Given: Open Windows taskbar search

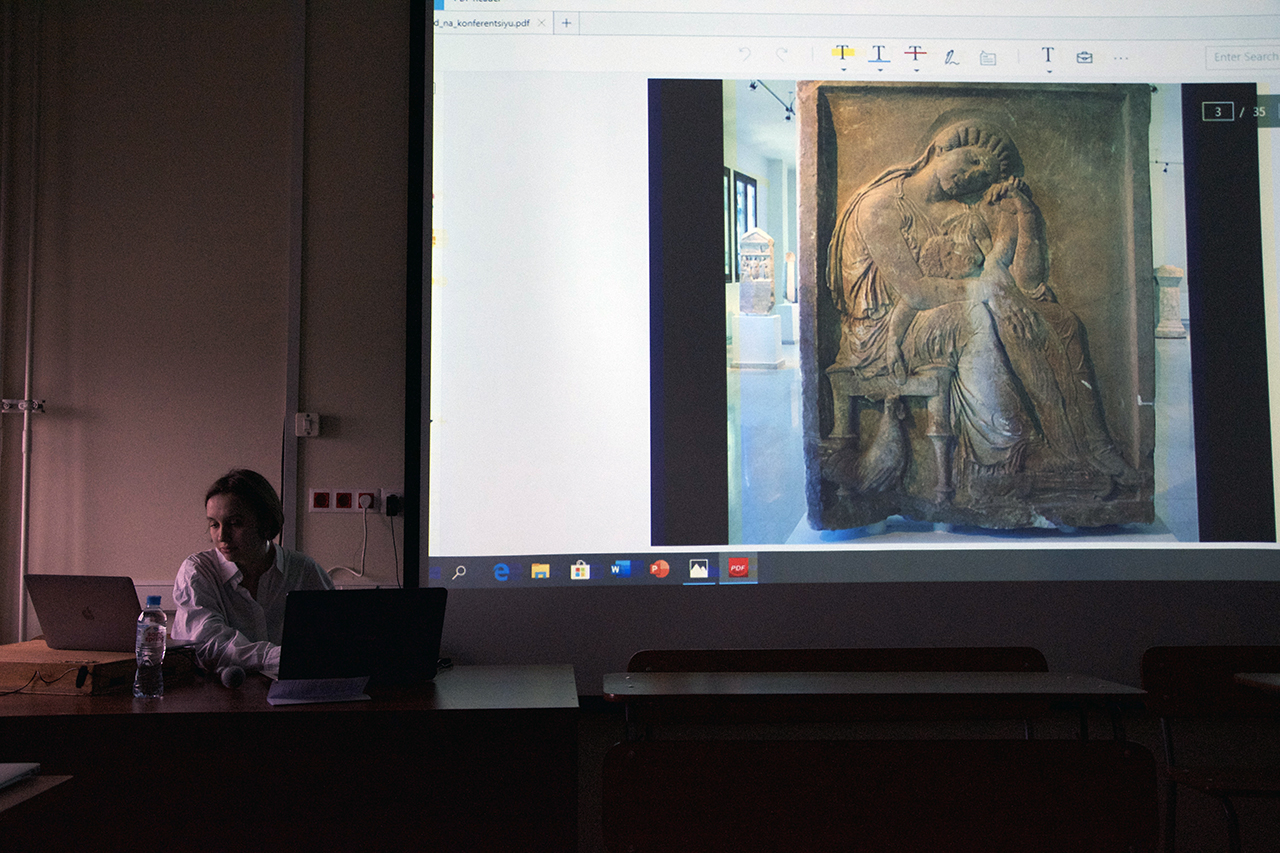Looking at the screenshot, I should coord(459,572).
